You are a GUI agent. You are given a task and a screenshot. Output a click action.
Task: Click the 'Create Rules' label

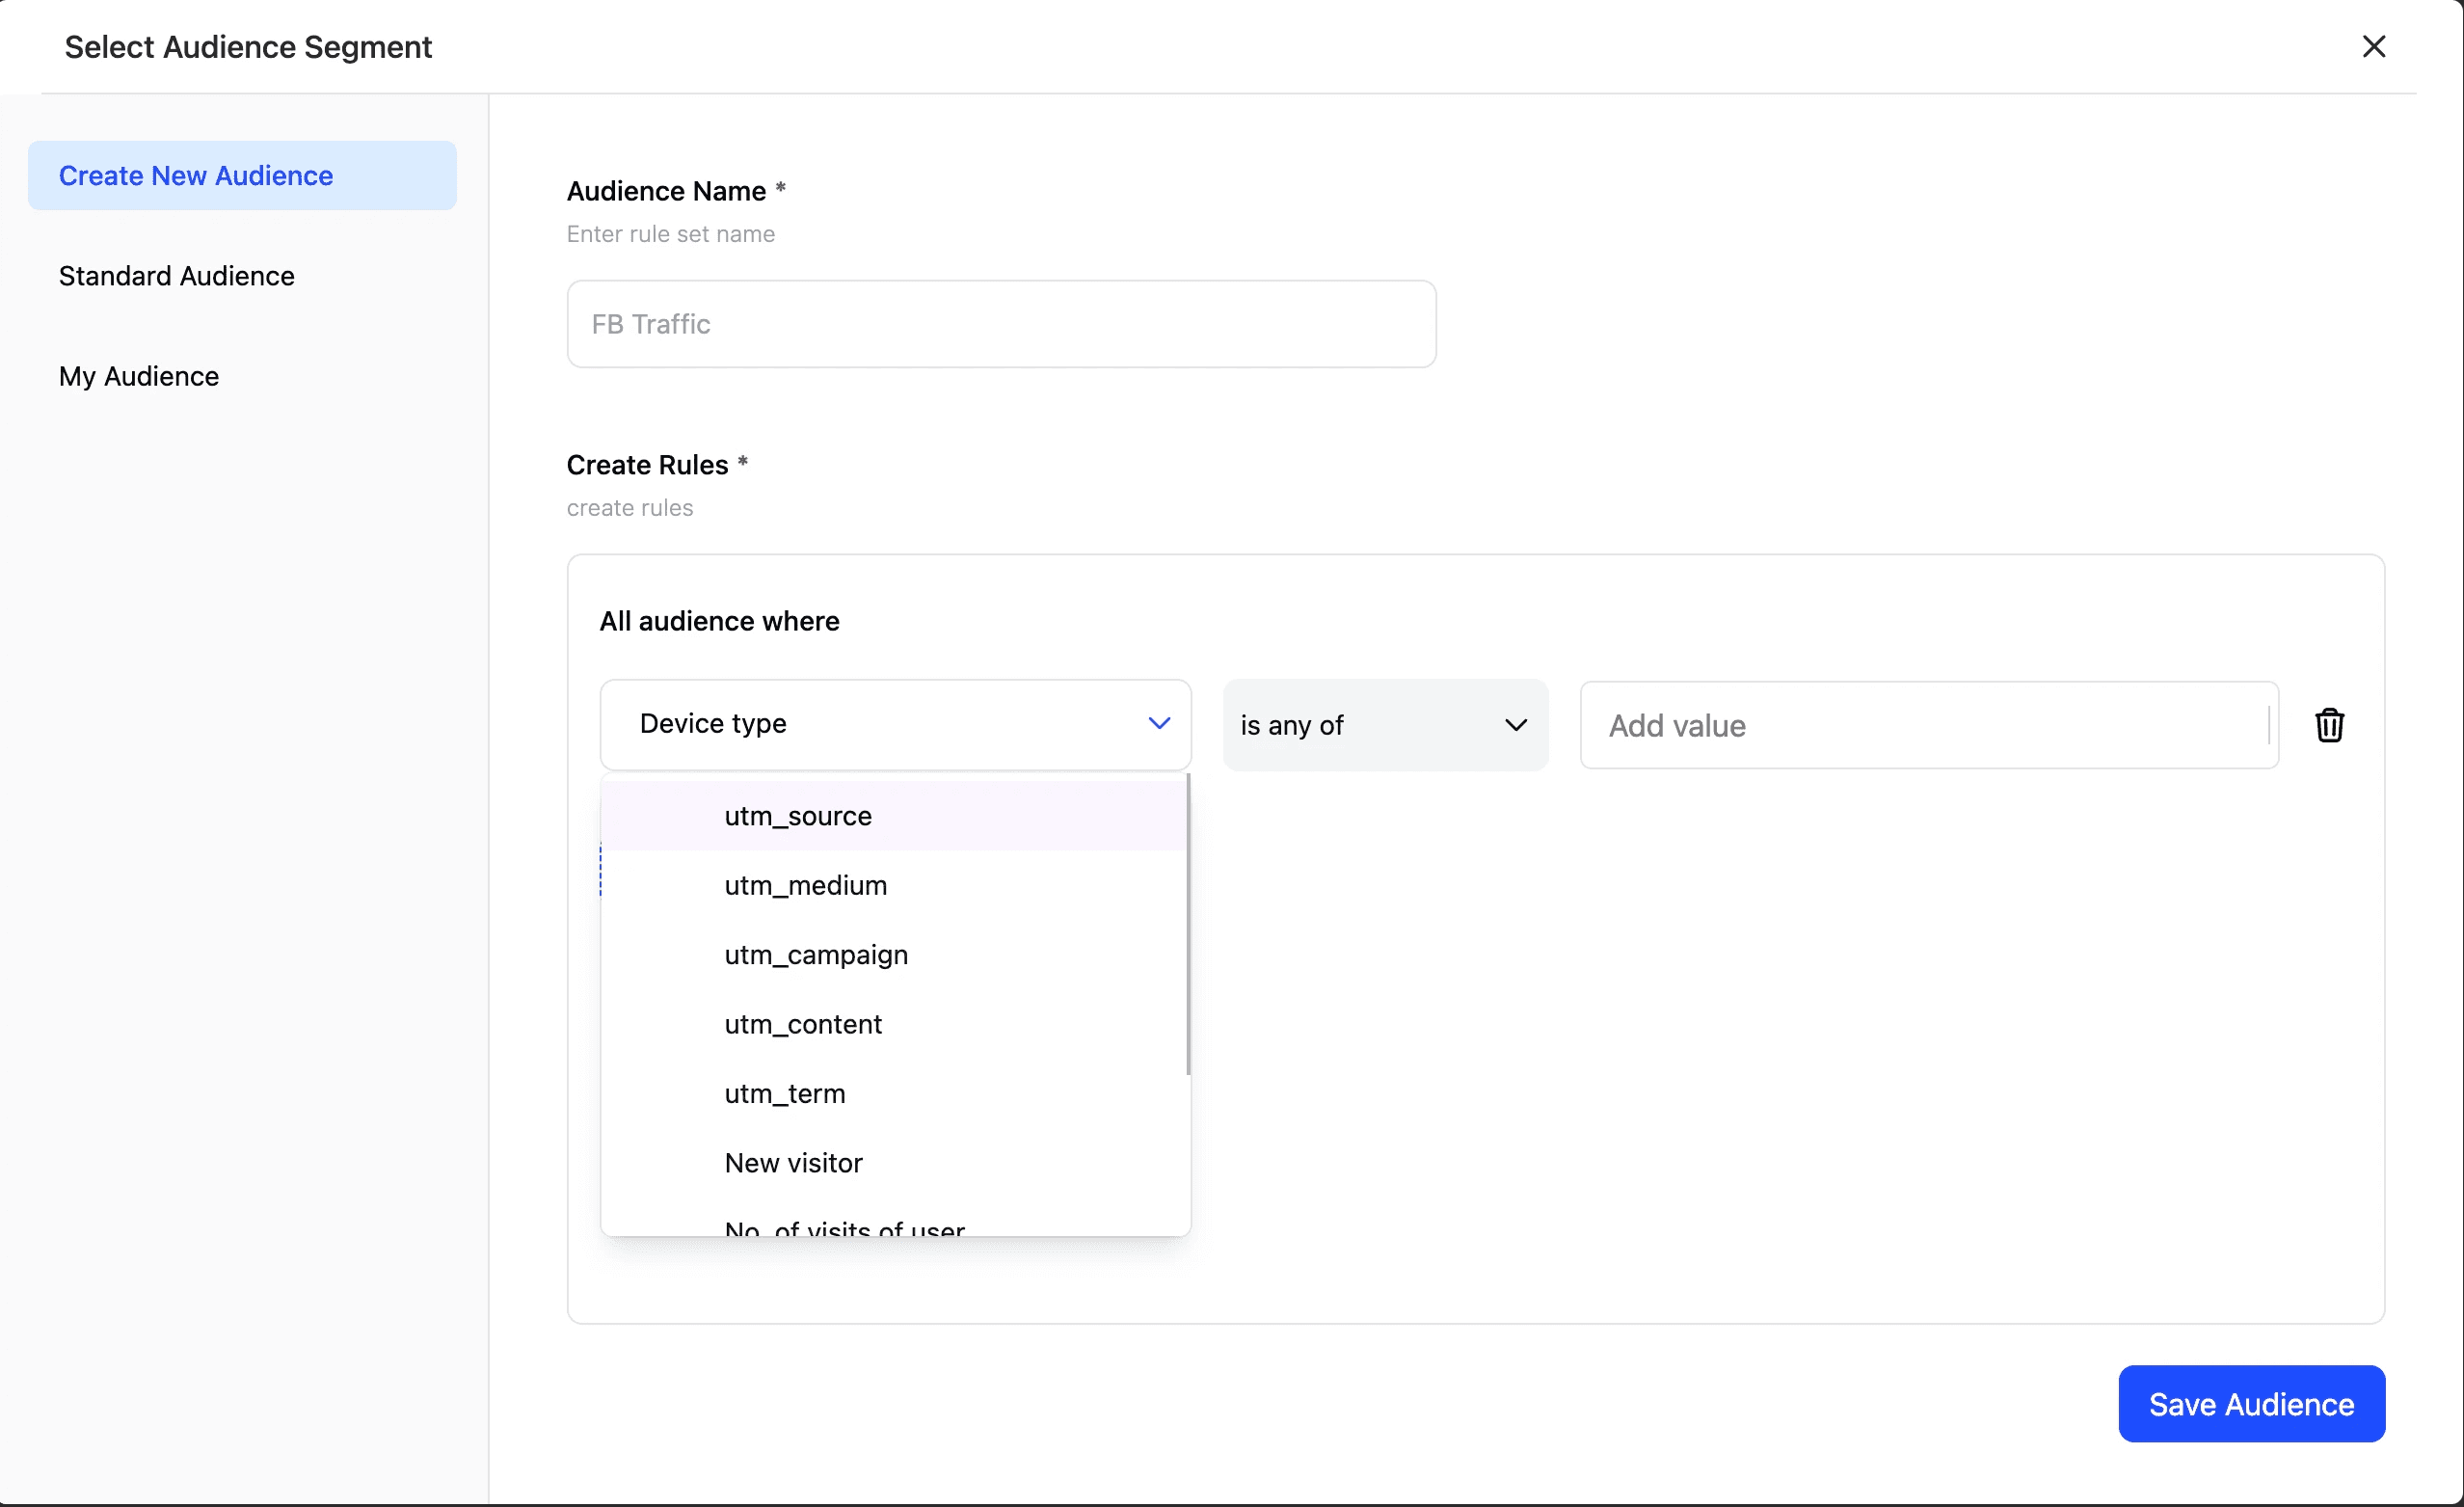[647, 465]
